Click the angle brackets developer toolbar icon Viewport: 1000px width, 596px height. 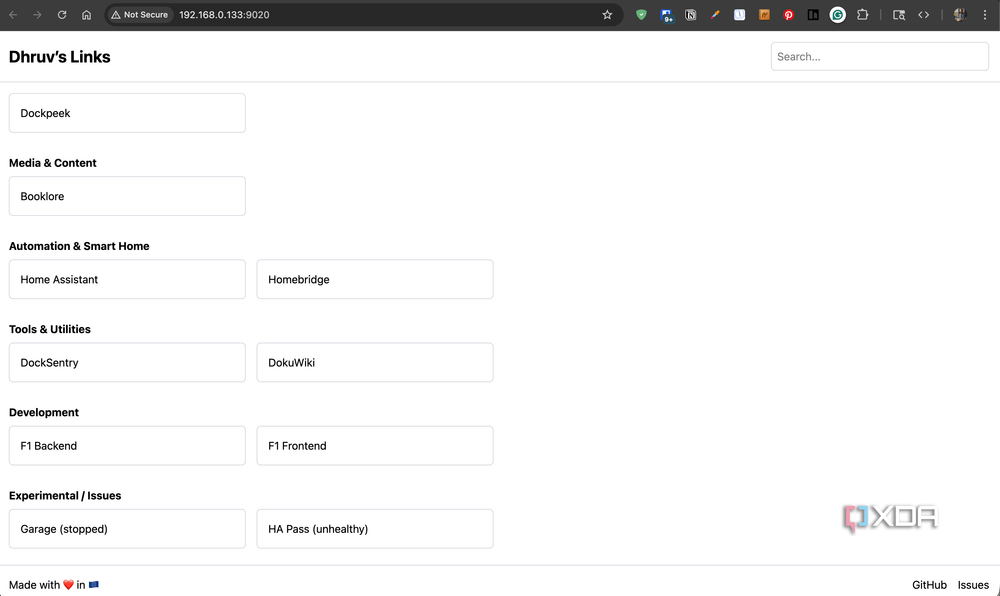923,15
